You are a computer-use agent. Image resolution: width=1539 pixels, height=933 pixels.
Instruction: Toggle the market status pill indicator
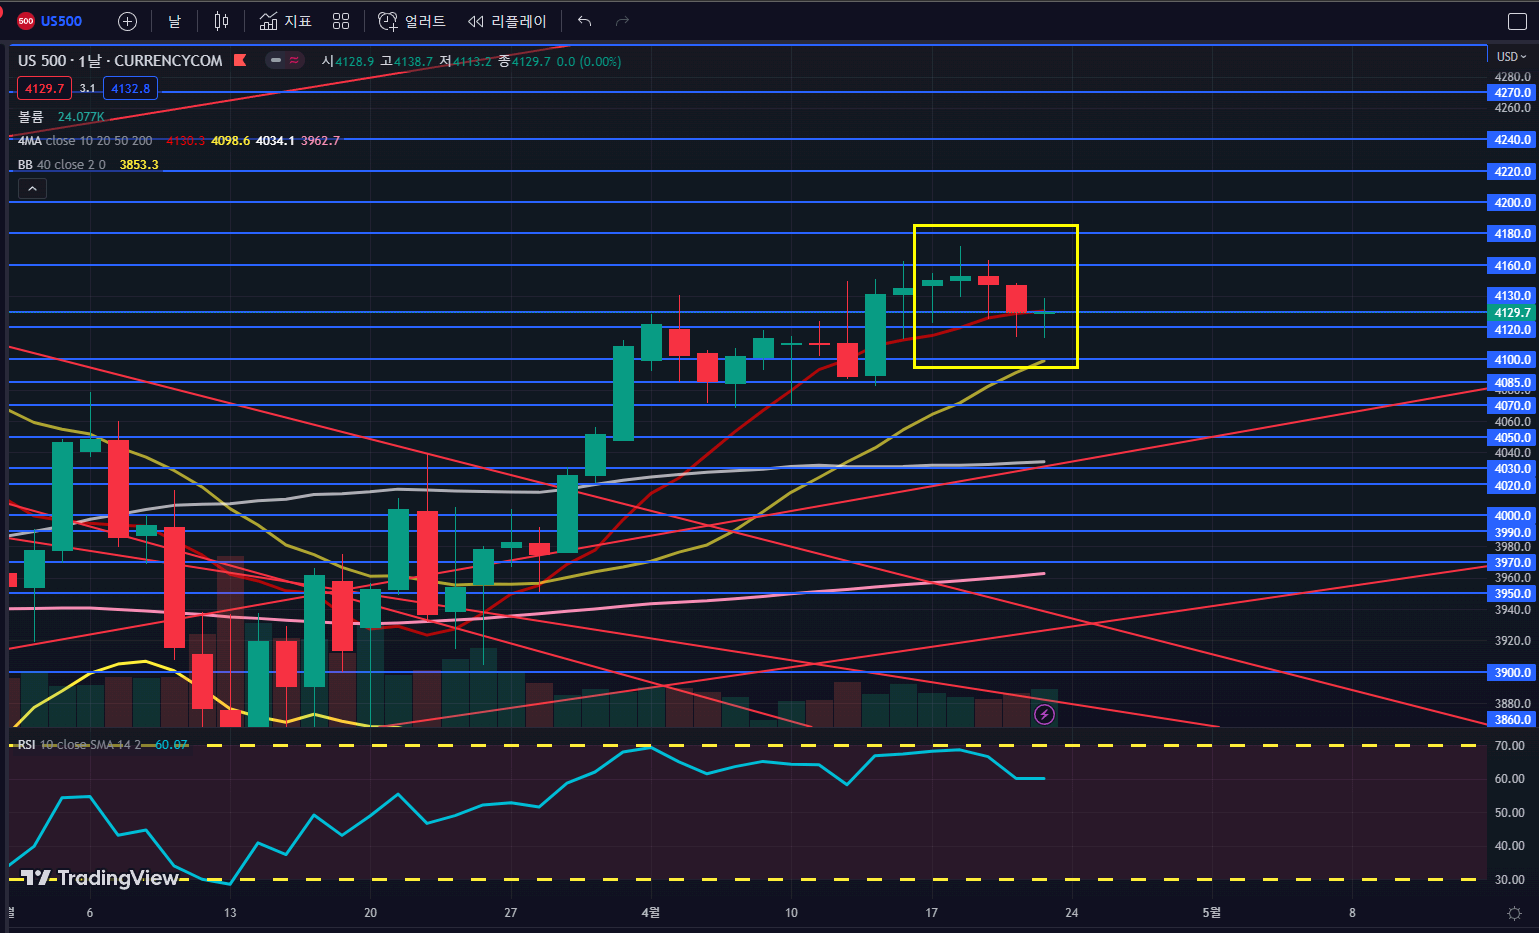tap(285, 61)
